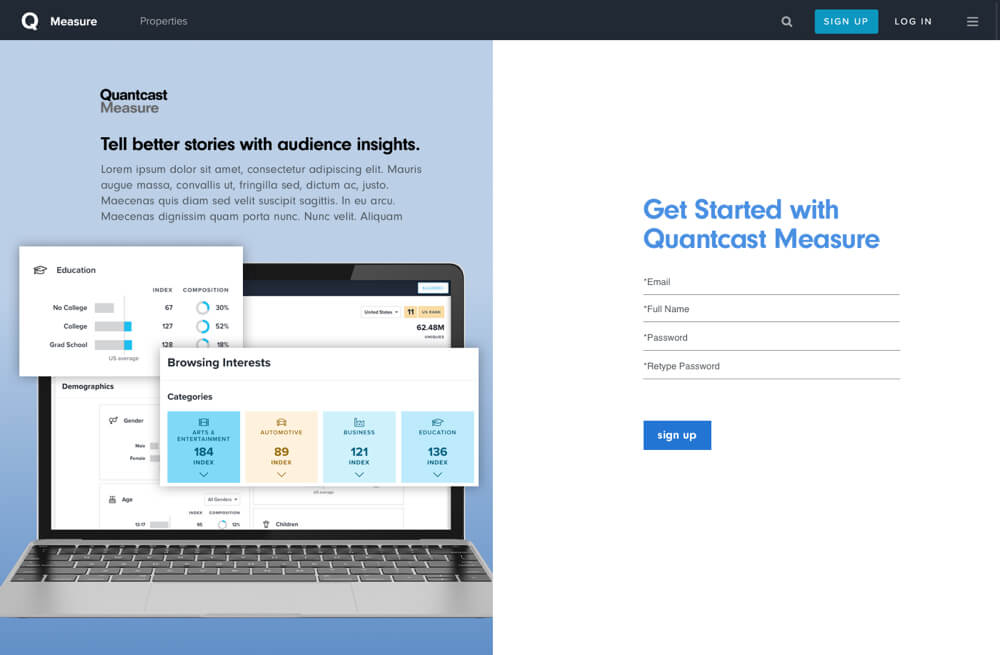
Task: Click the Demographics heading
Action: (x=87, y=386)
